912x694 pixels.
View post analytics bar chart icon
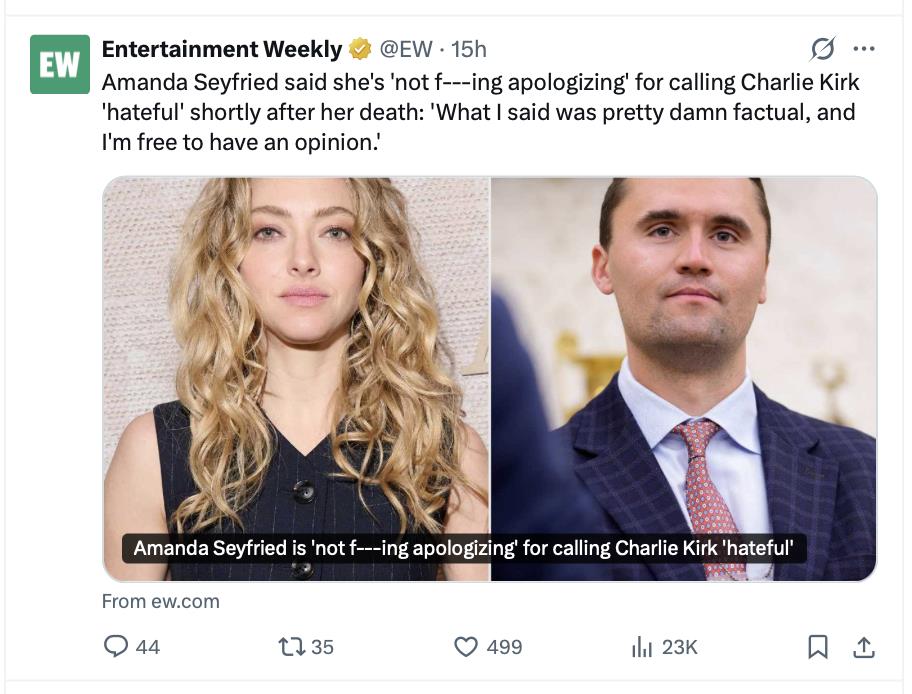641,647
